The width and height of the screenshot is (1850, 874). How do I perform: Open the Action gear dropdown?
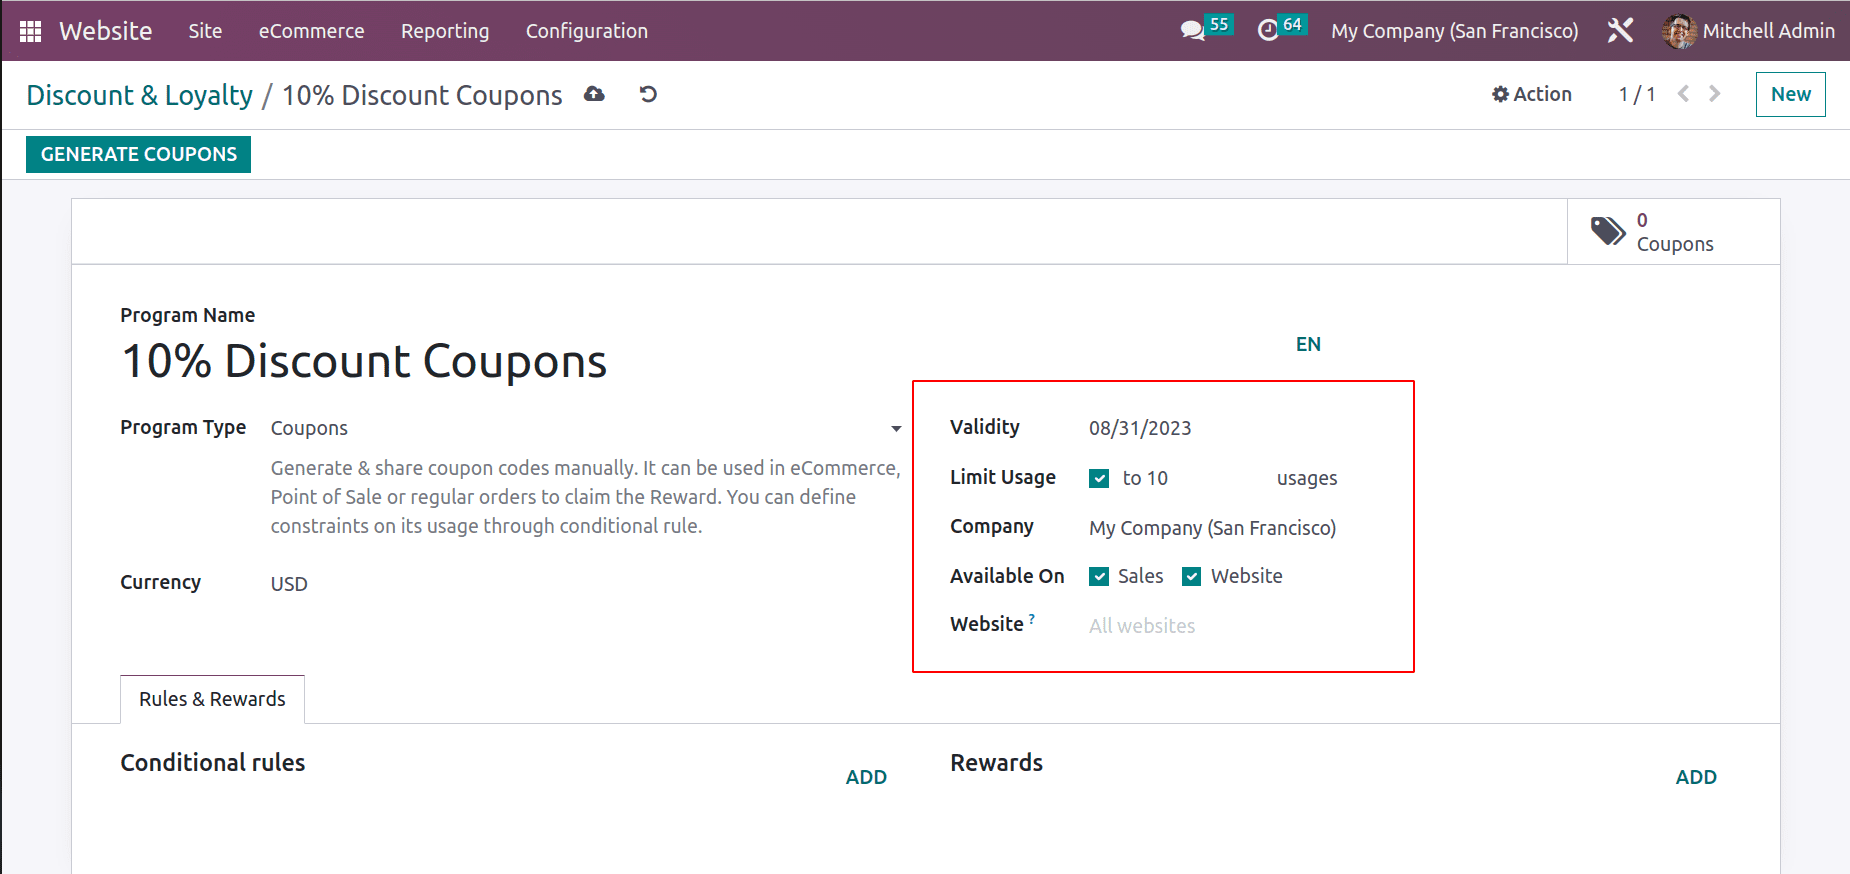tap(1532, 94)
